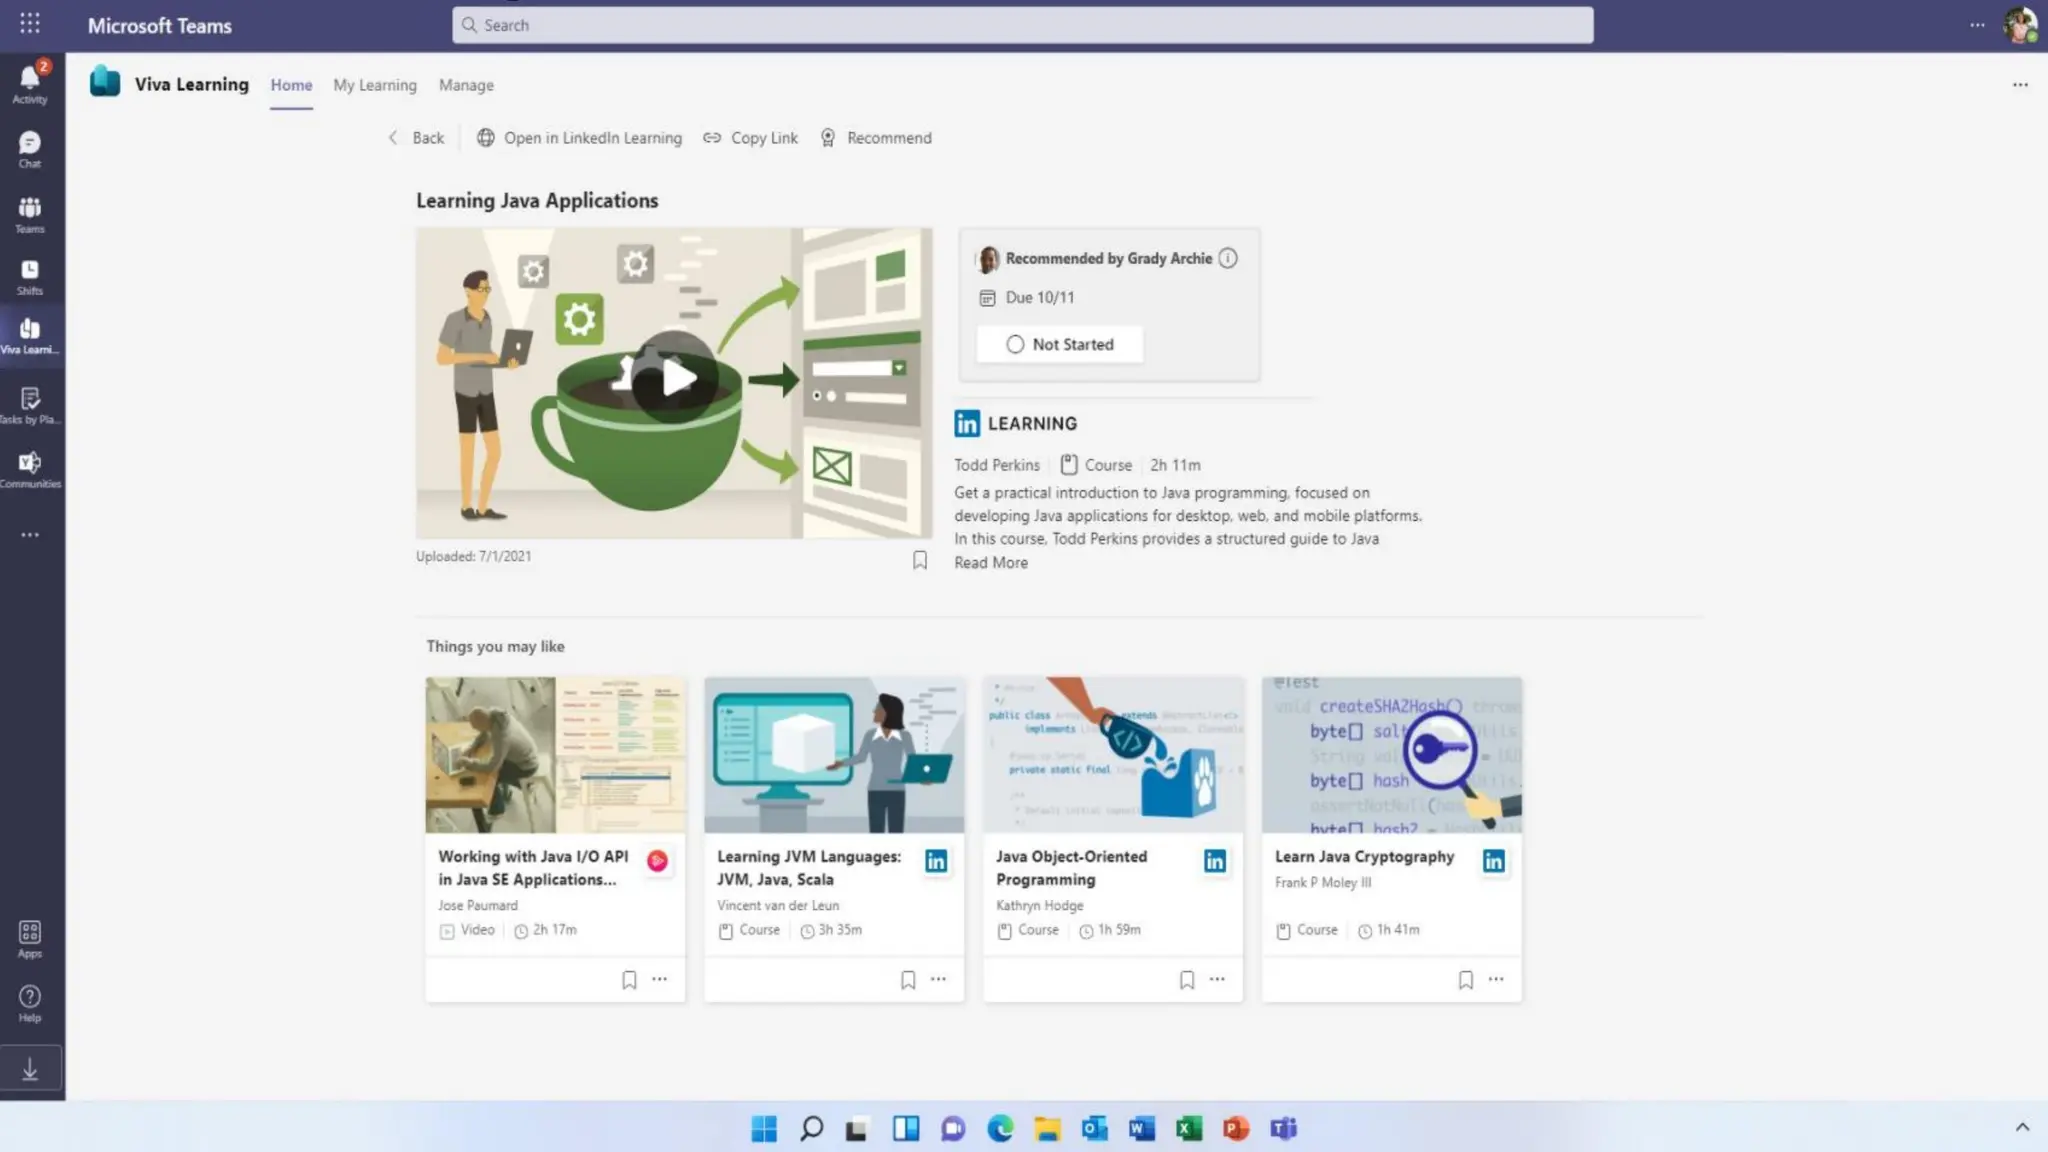Play the Learning Java Applications video
Viewport: 2048px width, 1152px height.
[675, 379]
